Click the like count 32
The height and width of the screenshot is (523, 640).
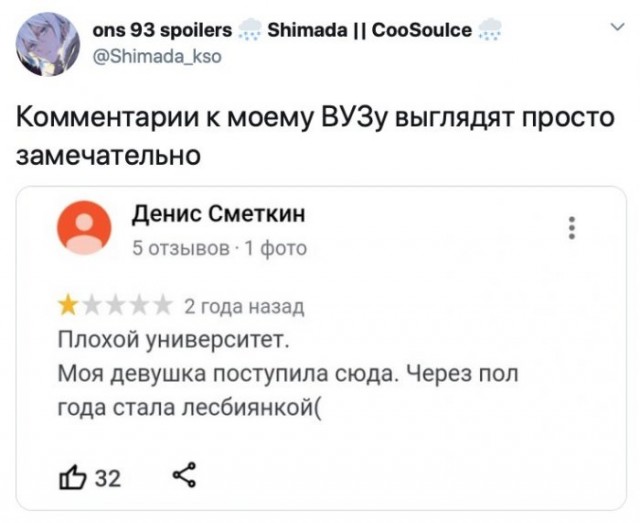click(x=107, y=478)
